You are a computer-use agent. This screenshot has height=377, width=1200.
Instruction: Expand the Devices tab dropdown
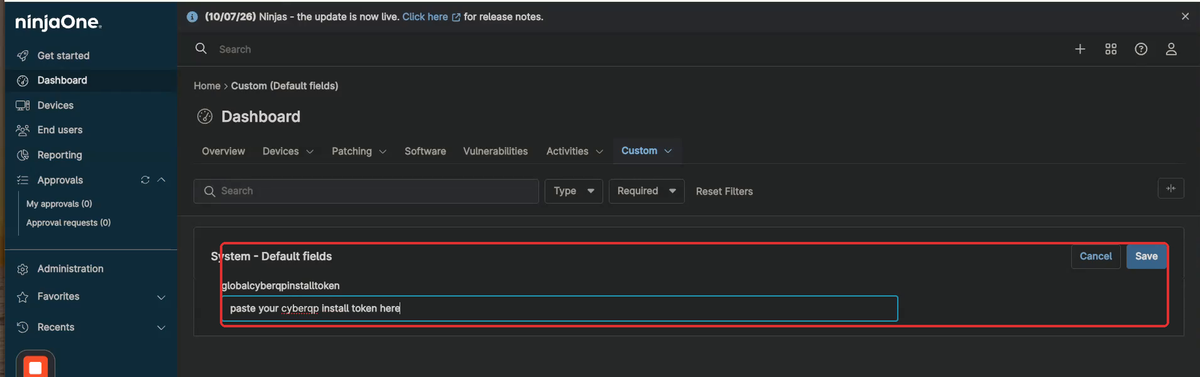click(309, 152)
